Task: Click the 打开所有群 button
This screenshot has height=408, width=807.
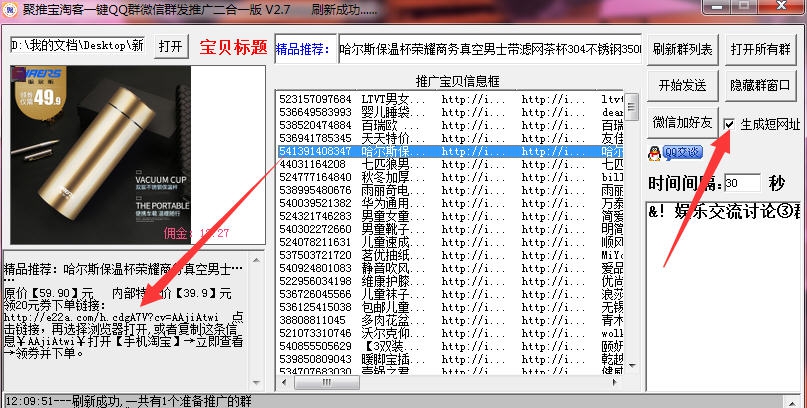Action: [761, 49]
